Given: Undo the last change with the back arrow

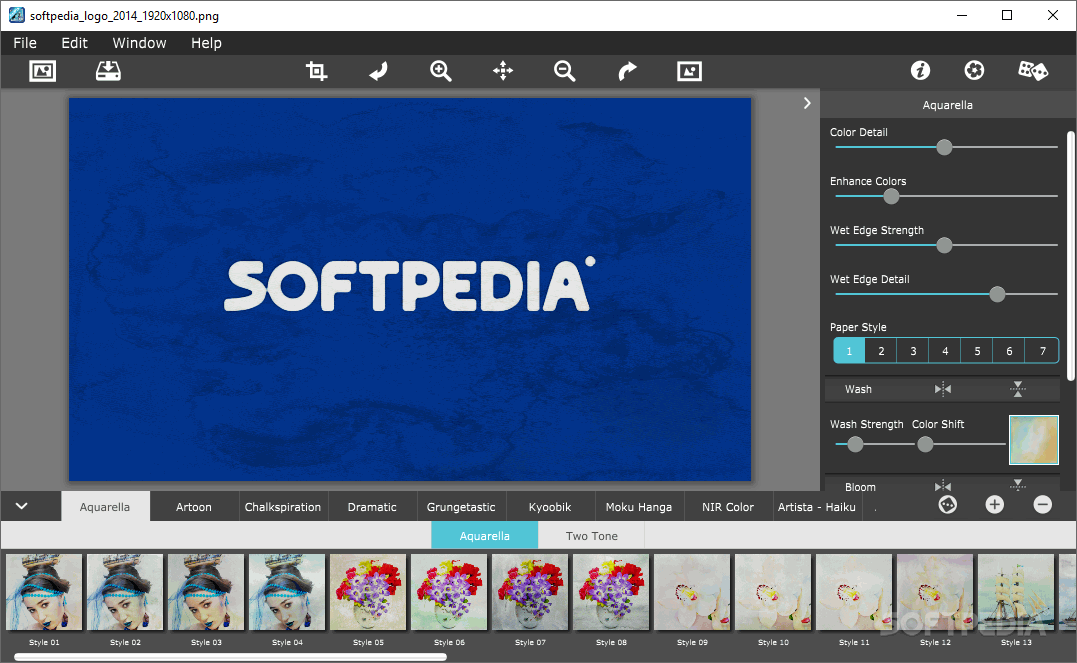Looking at the screenshot, I should [378, 71].
